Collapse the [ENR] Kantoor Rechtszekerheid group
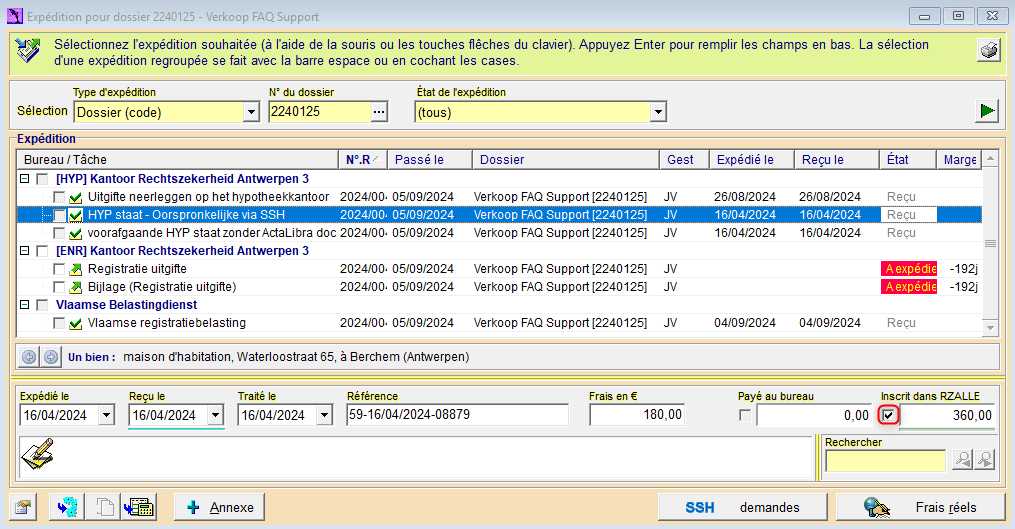This screenshot has height=529, width=1015. [x=25, y=251]
